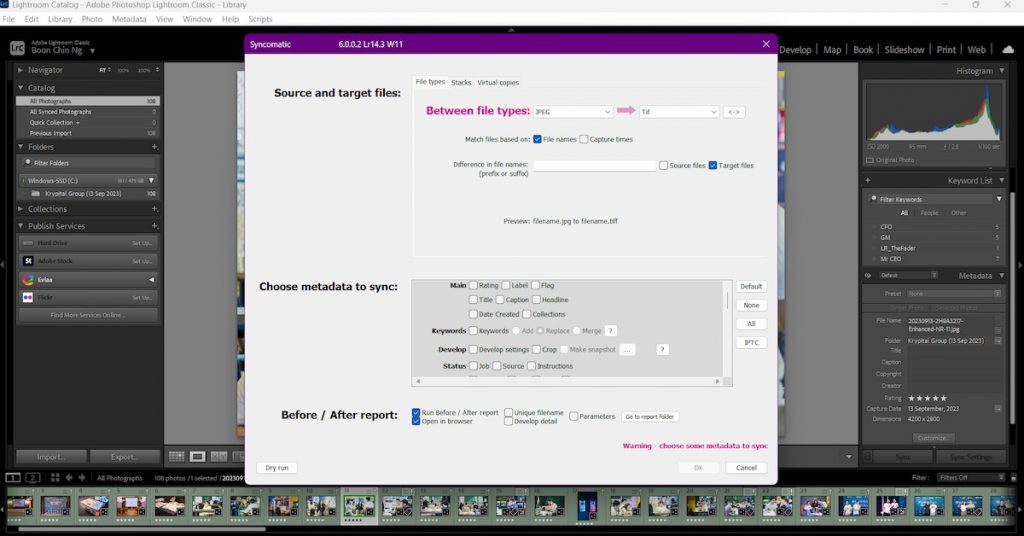
Task: Enable the Capture times checkbox
Action: [584, 139]
